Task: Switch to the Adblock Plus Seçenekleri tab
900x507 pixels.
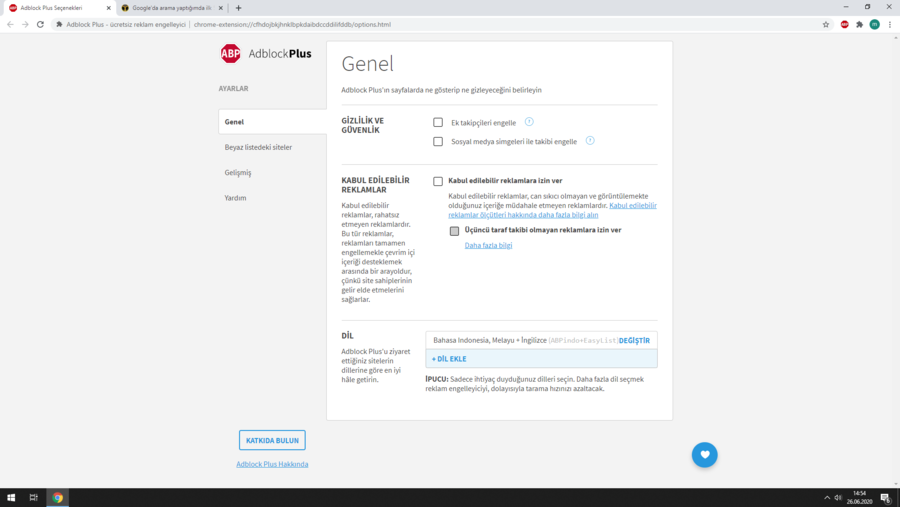Action: (x=58, y=8)
